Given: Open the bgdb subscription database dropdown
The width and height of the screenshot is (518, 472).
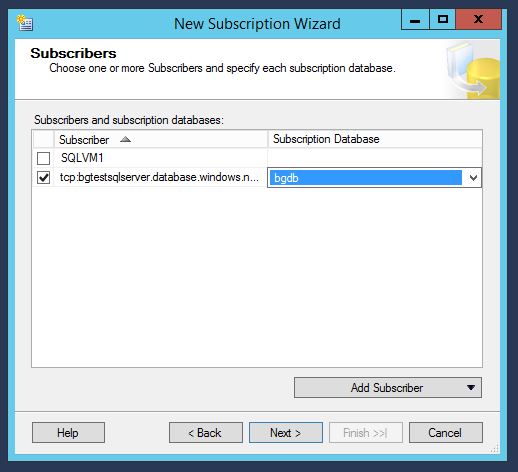Looking at the screenshot, I should coord(473,178).
